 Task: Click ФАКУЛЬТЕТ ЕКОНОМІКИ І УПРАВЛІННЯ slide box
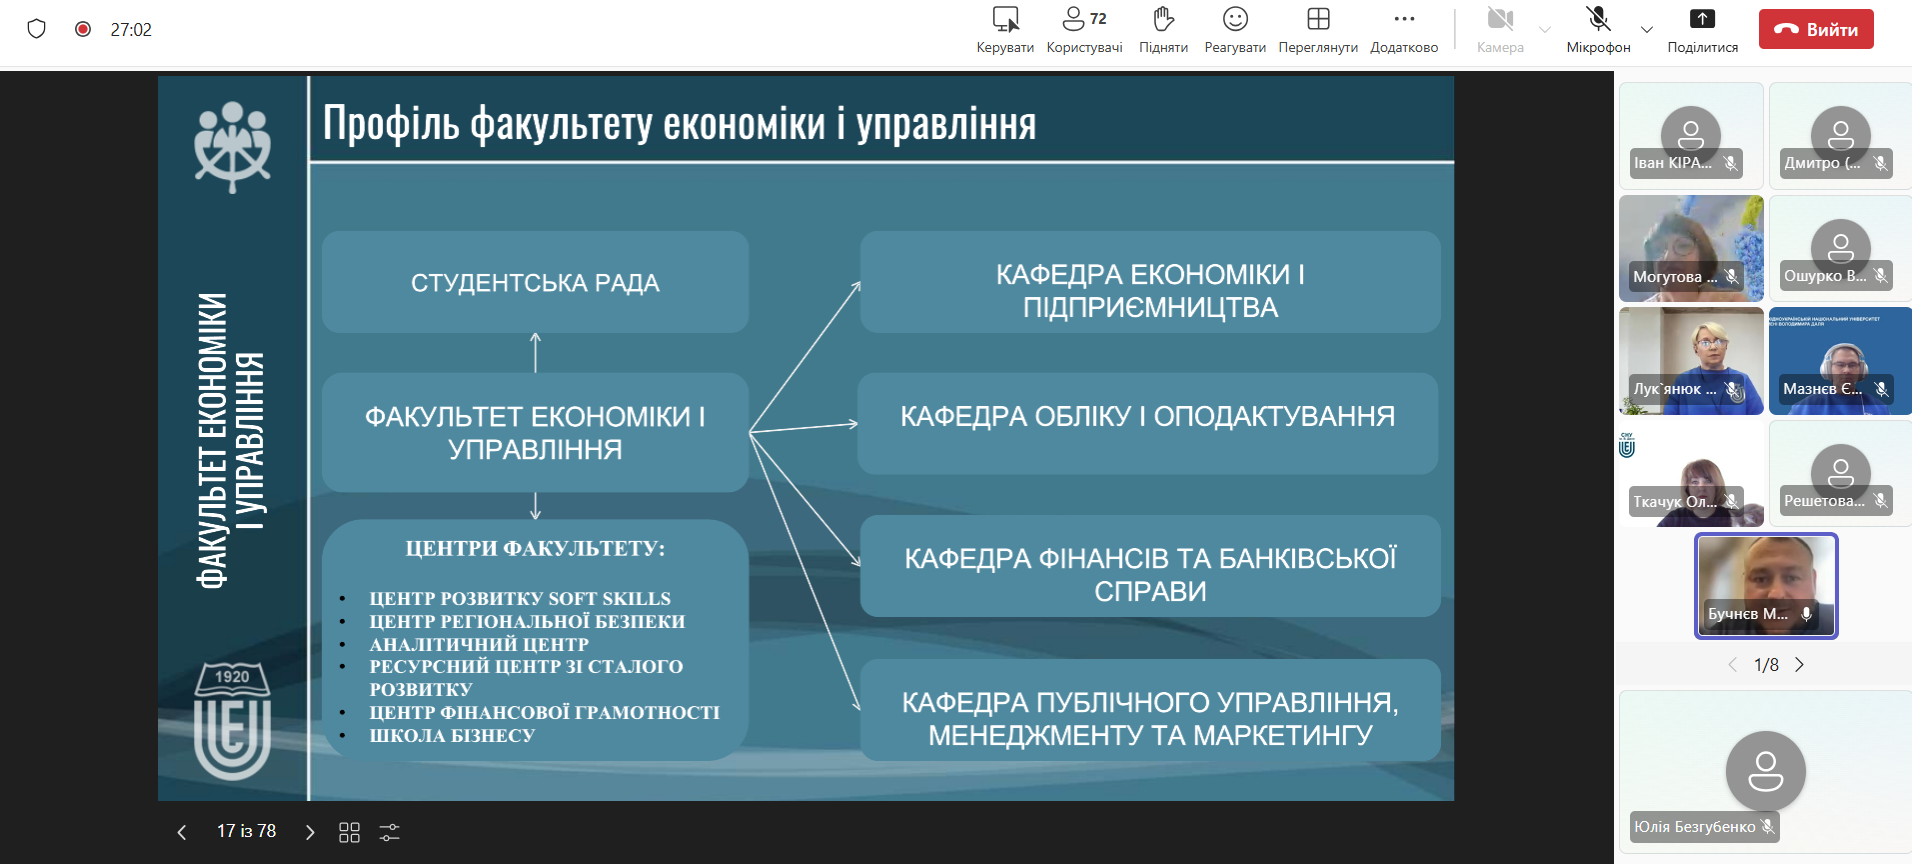535,432
